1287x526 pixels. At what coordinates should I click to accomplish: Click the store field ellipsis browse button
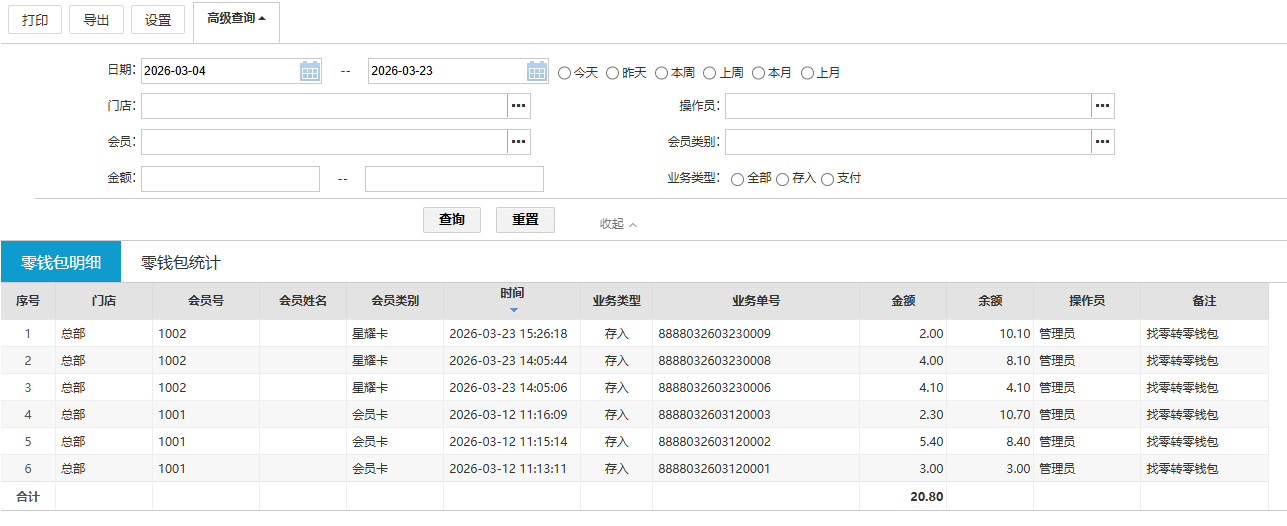[518, 106]
